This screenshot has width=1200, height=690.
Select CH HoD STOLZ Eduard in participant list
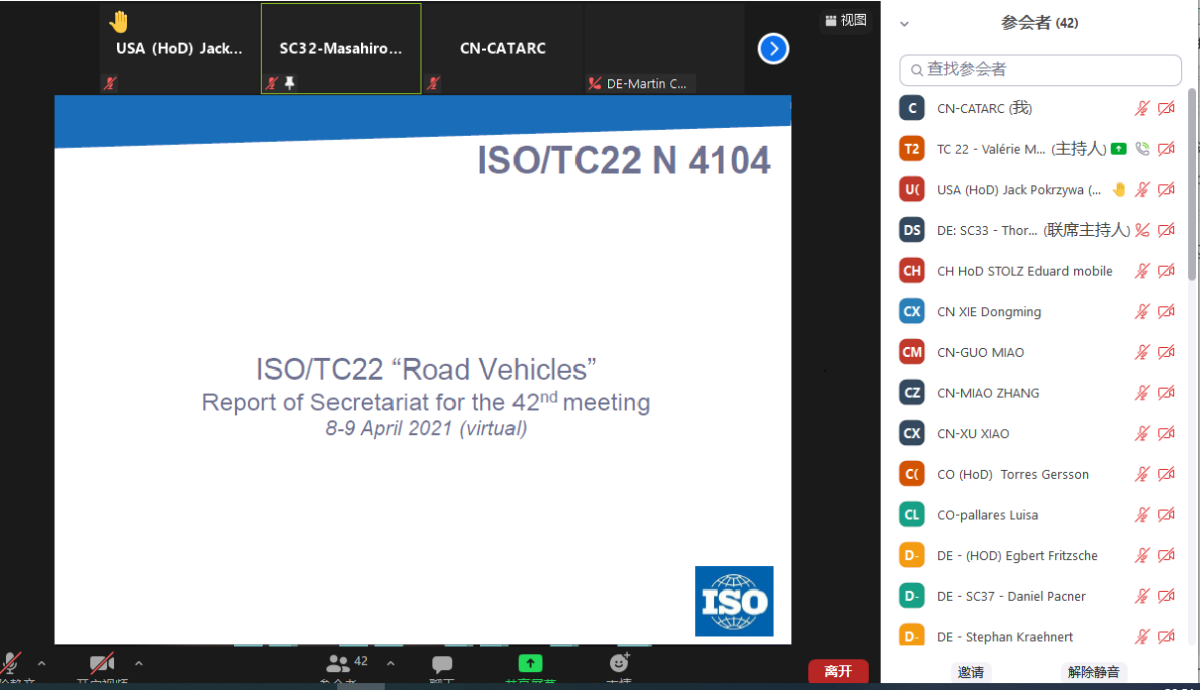pyautogui.click(x=1024, y=271)
